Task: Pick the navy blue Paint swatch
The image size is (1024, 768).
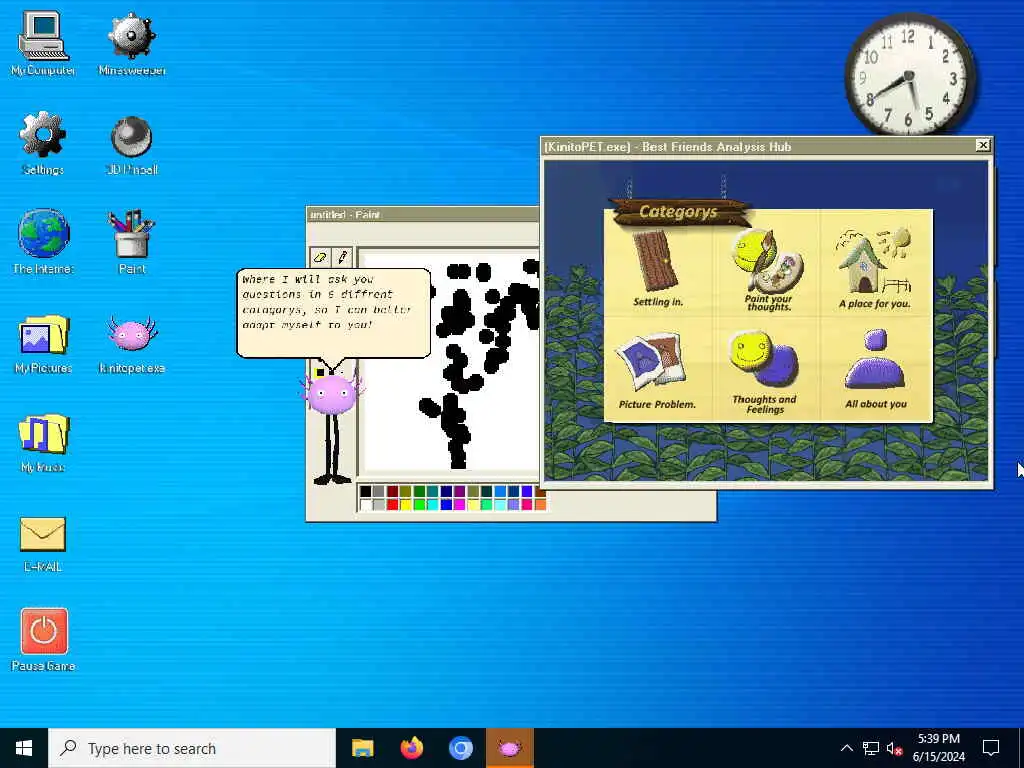Action: click(x=446, y=491)
